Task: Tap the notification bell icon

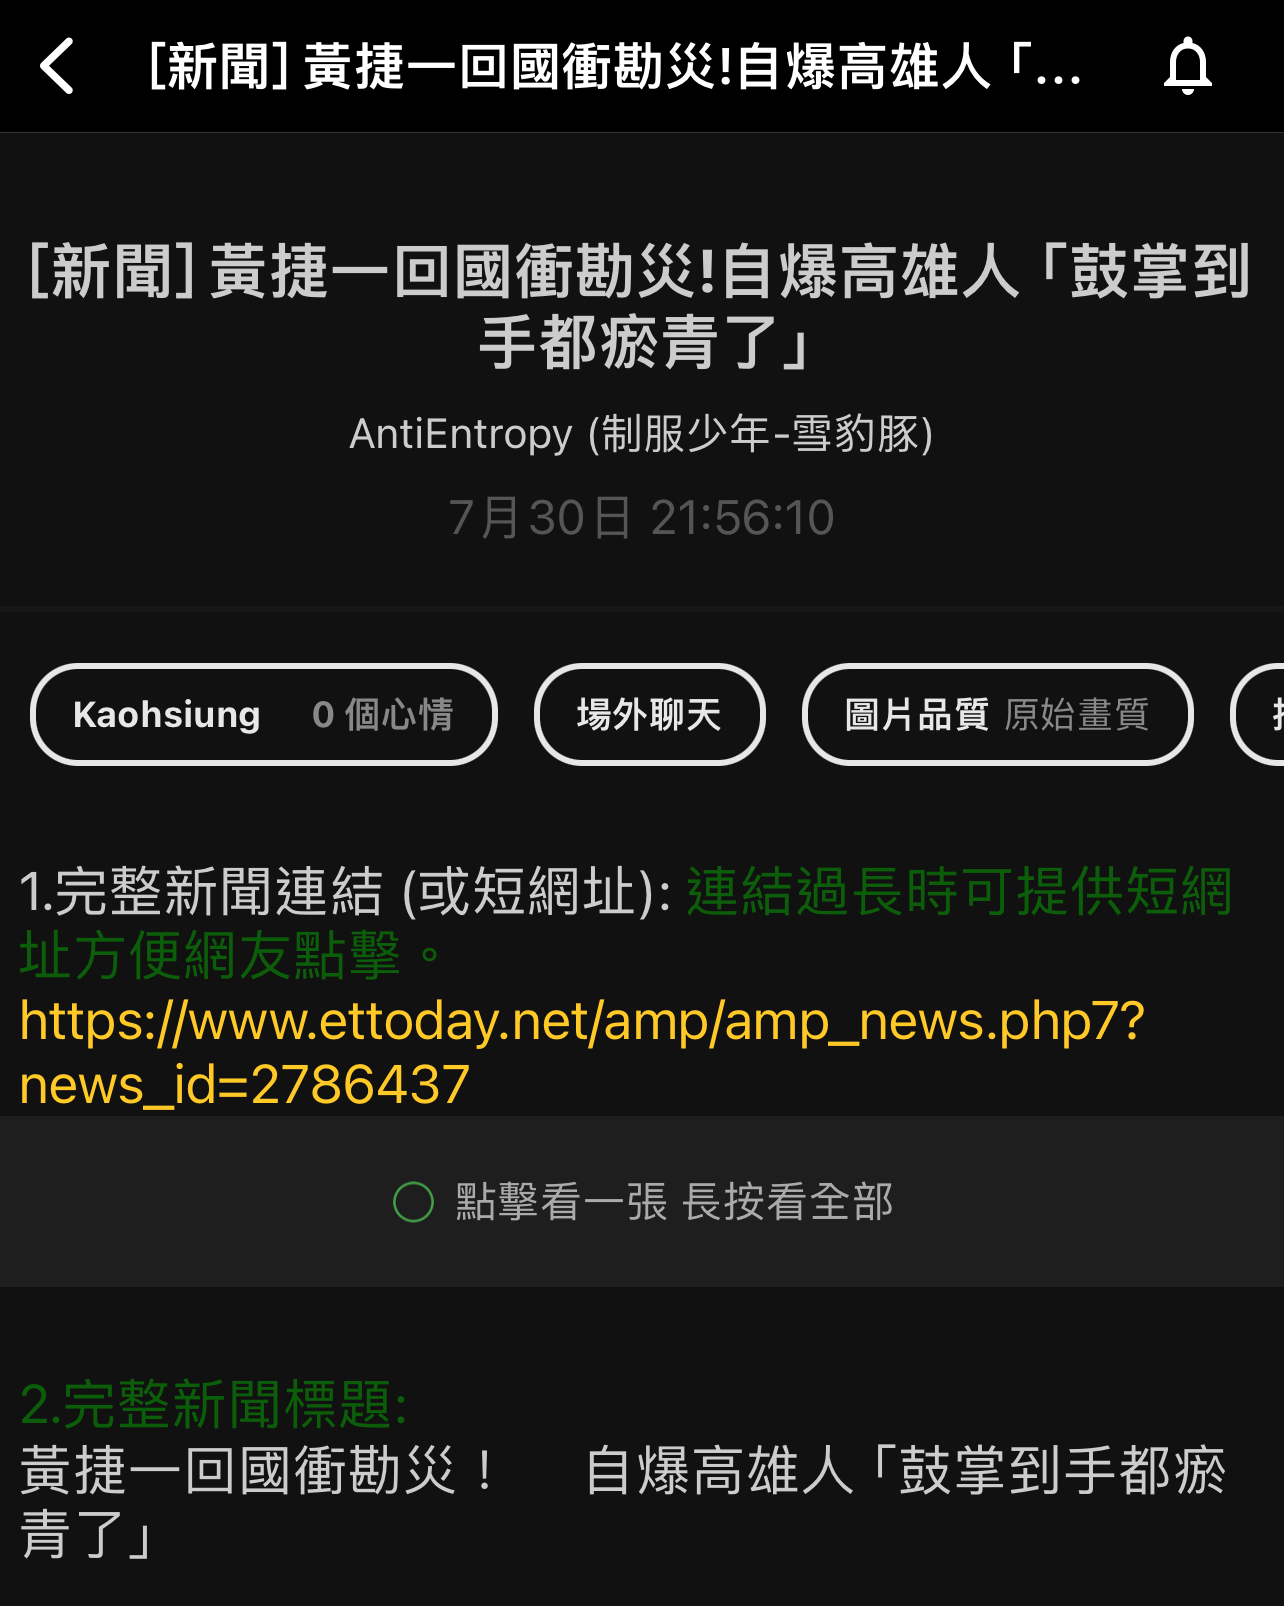Action: click(1187, 66)
